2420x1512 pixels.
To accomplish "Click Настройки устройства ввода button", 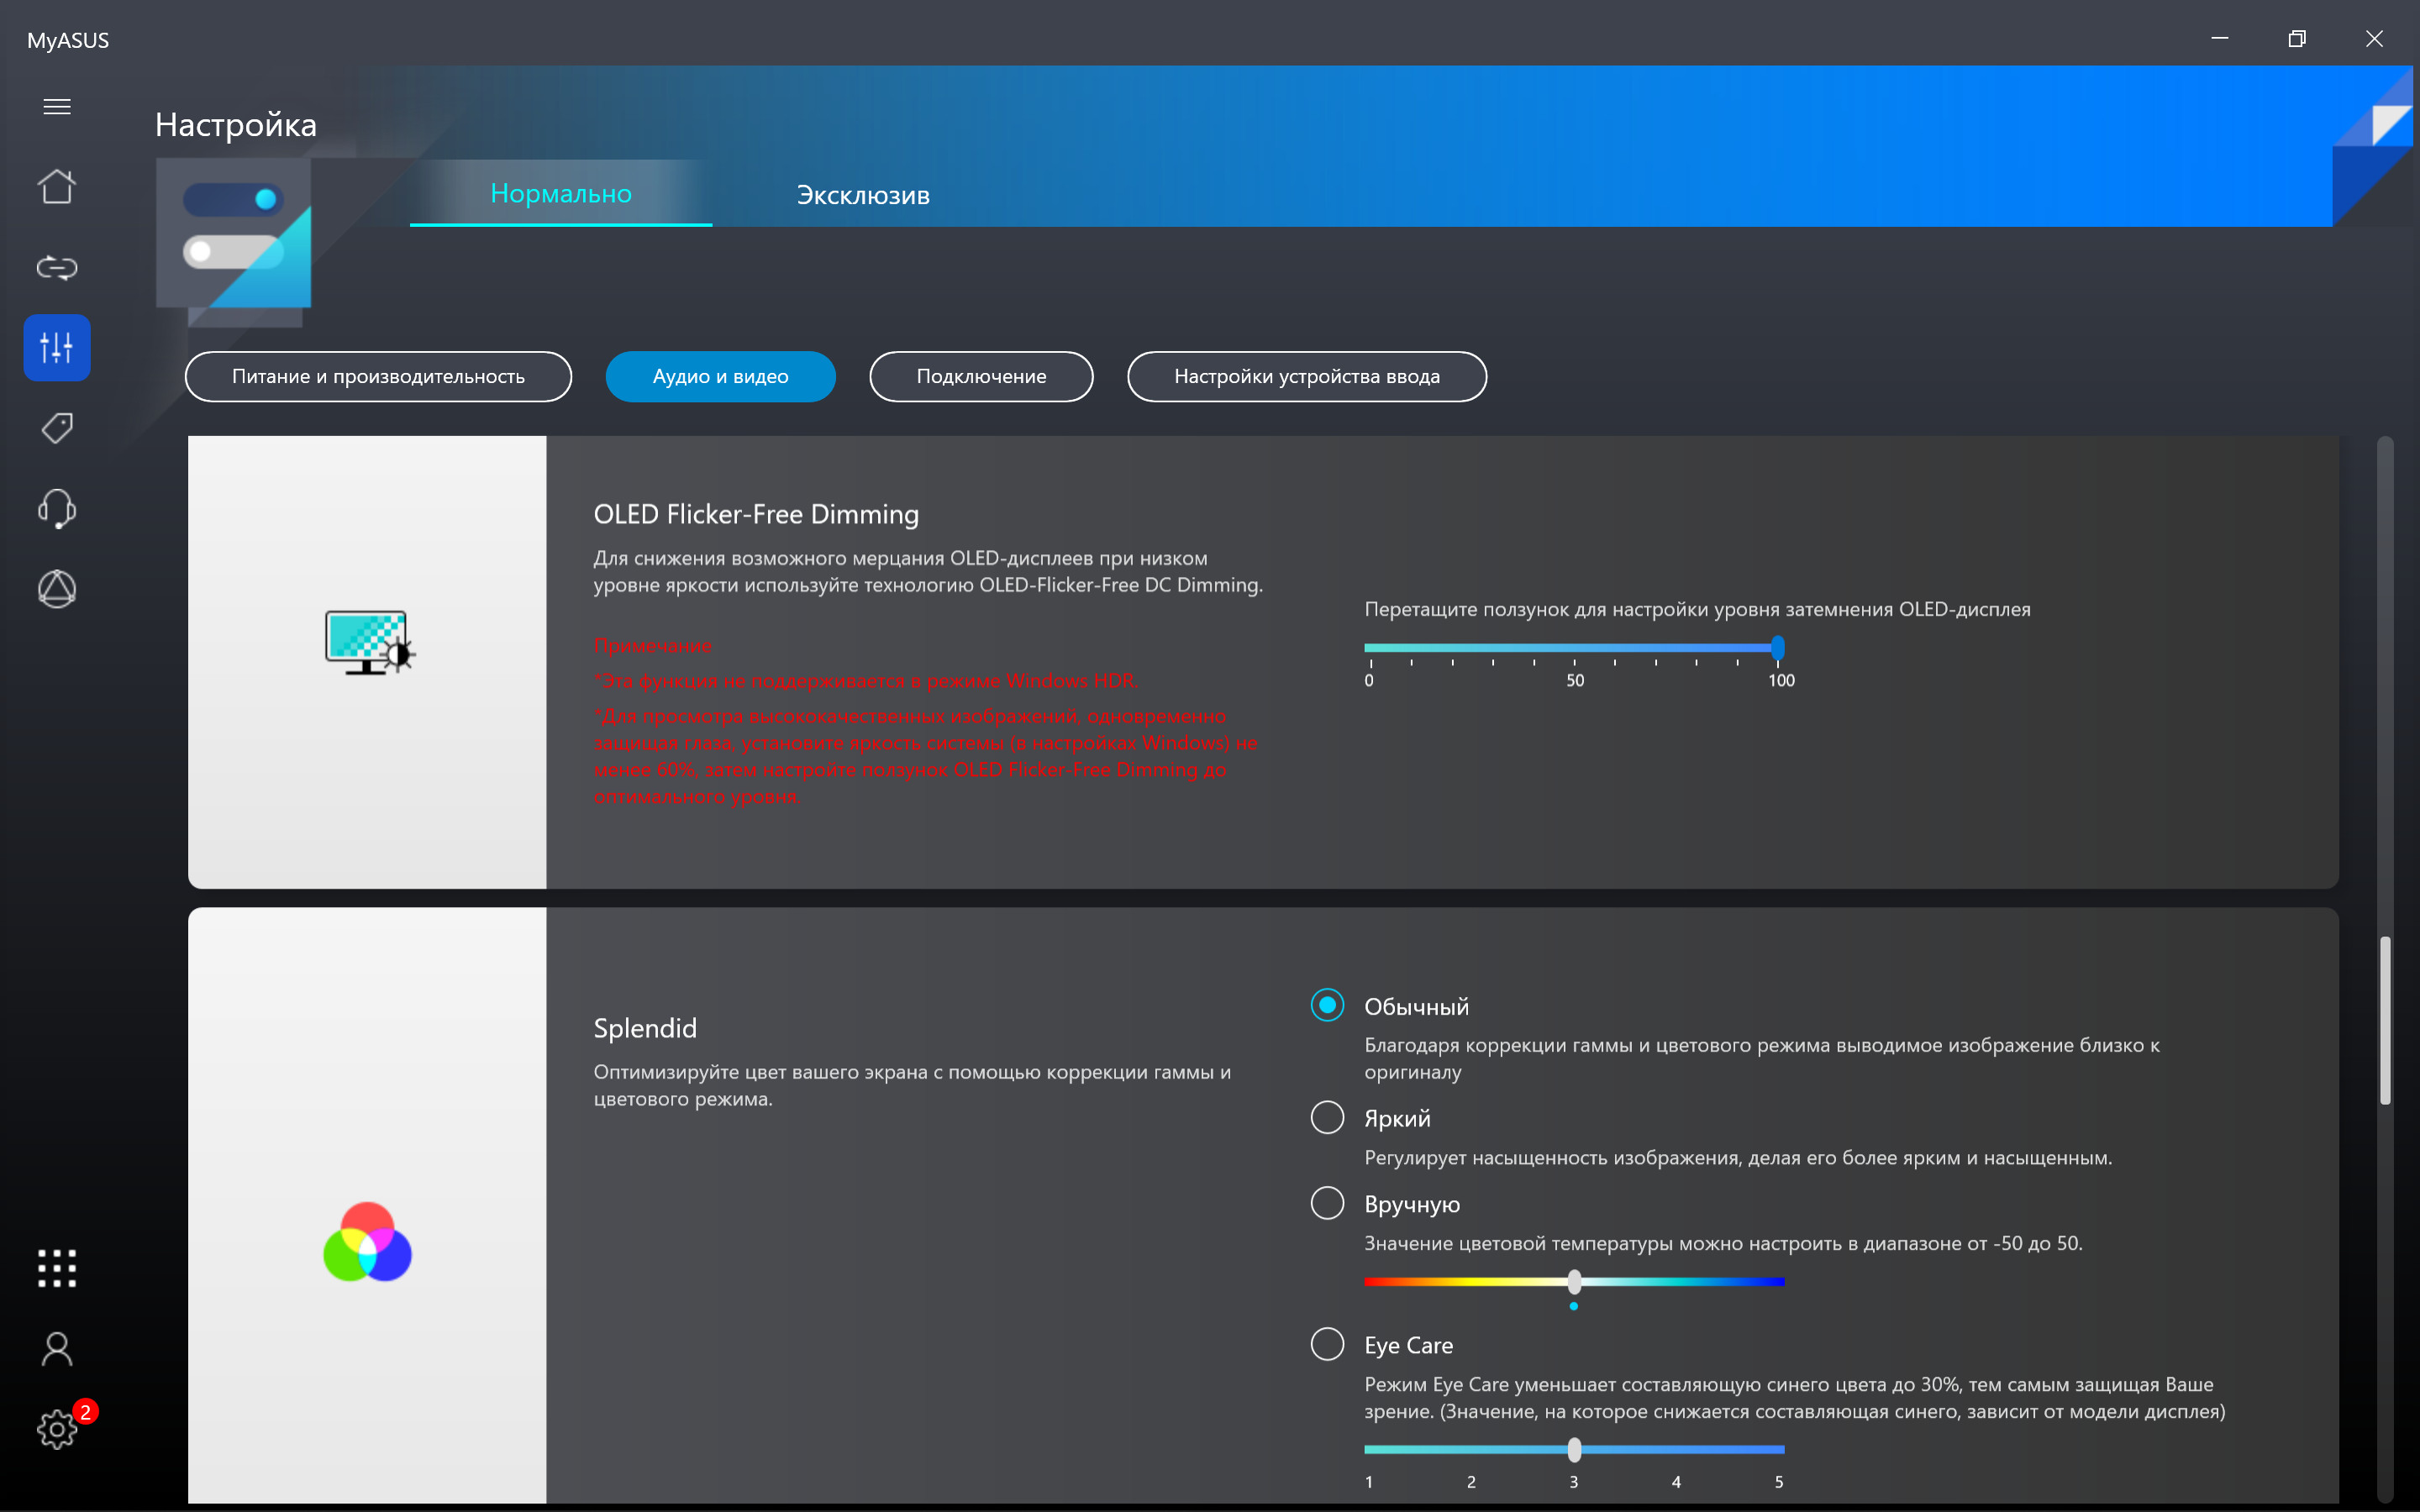I will [x=1307, y=376].
